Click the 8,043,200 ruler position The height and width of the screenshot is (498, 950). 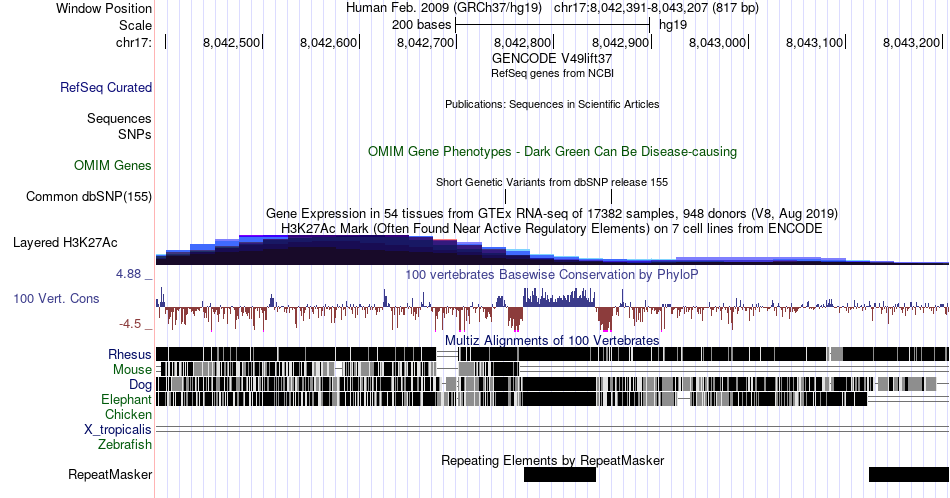click(x=911, y=42)
